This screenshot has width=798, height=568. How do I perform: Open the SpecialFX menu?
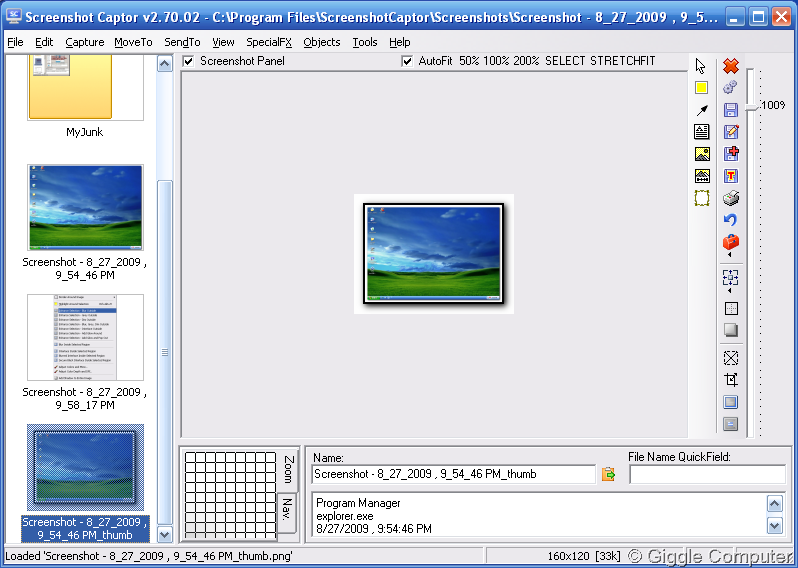tap(269, 42)
